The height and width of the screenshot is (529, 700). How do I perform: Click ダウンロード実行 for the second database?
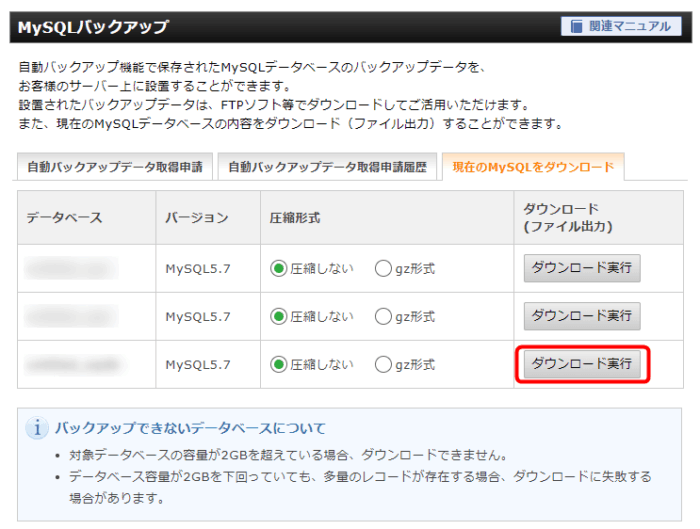tap(582, 316)
